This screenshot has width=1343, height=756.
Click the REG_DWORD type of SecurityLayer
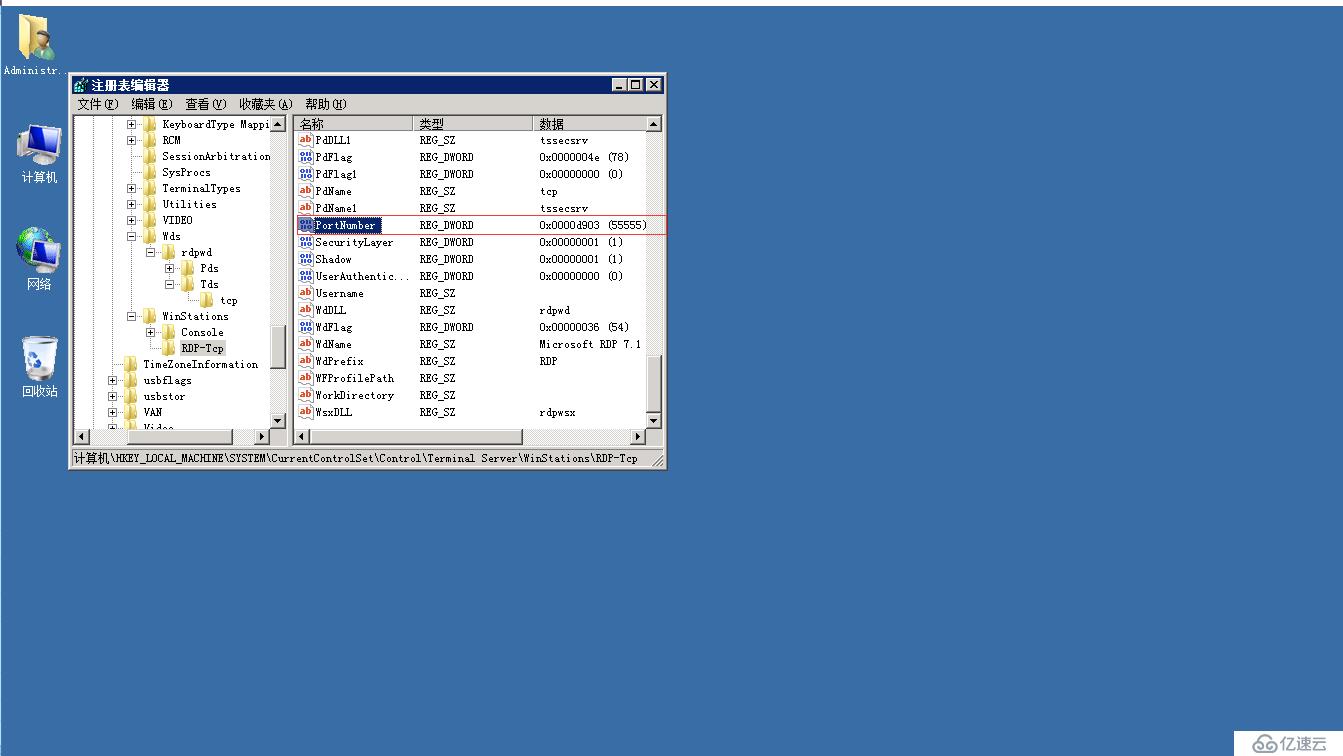tap(446, 242)
